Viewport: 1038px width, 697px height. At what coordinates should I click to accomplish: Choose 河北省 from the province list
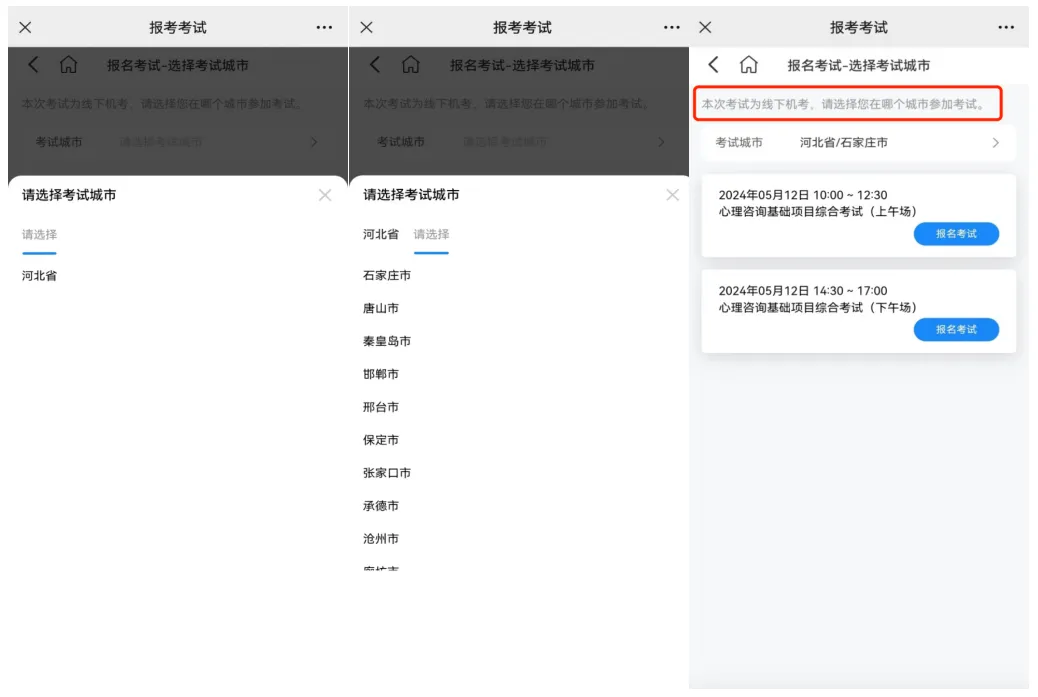(x=40, y=275)
